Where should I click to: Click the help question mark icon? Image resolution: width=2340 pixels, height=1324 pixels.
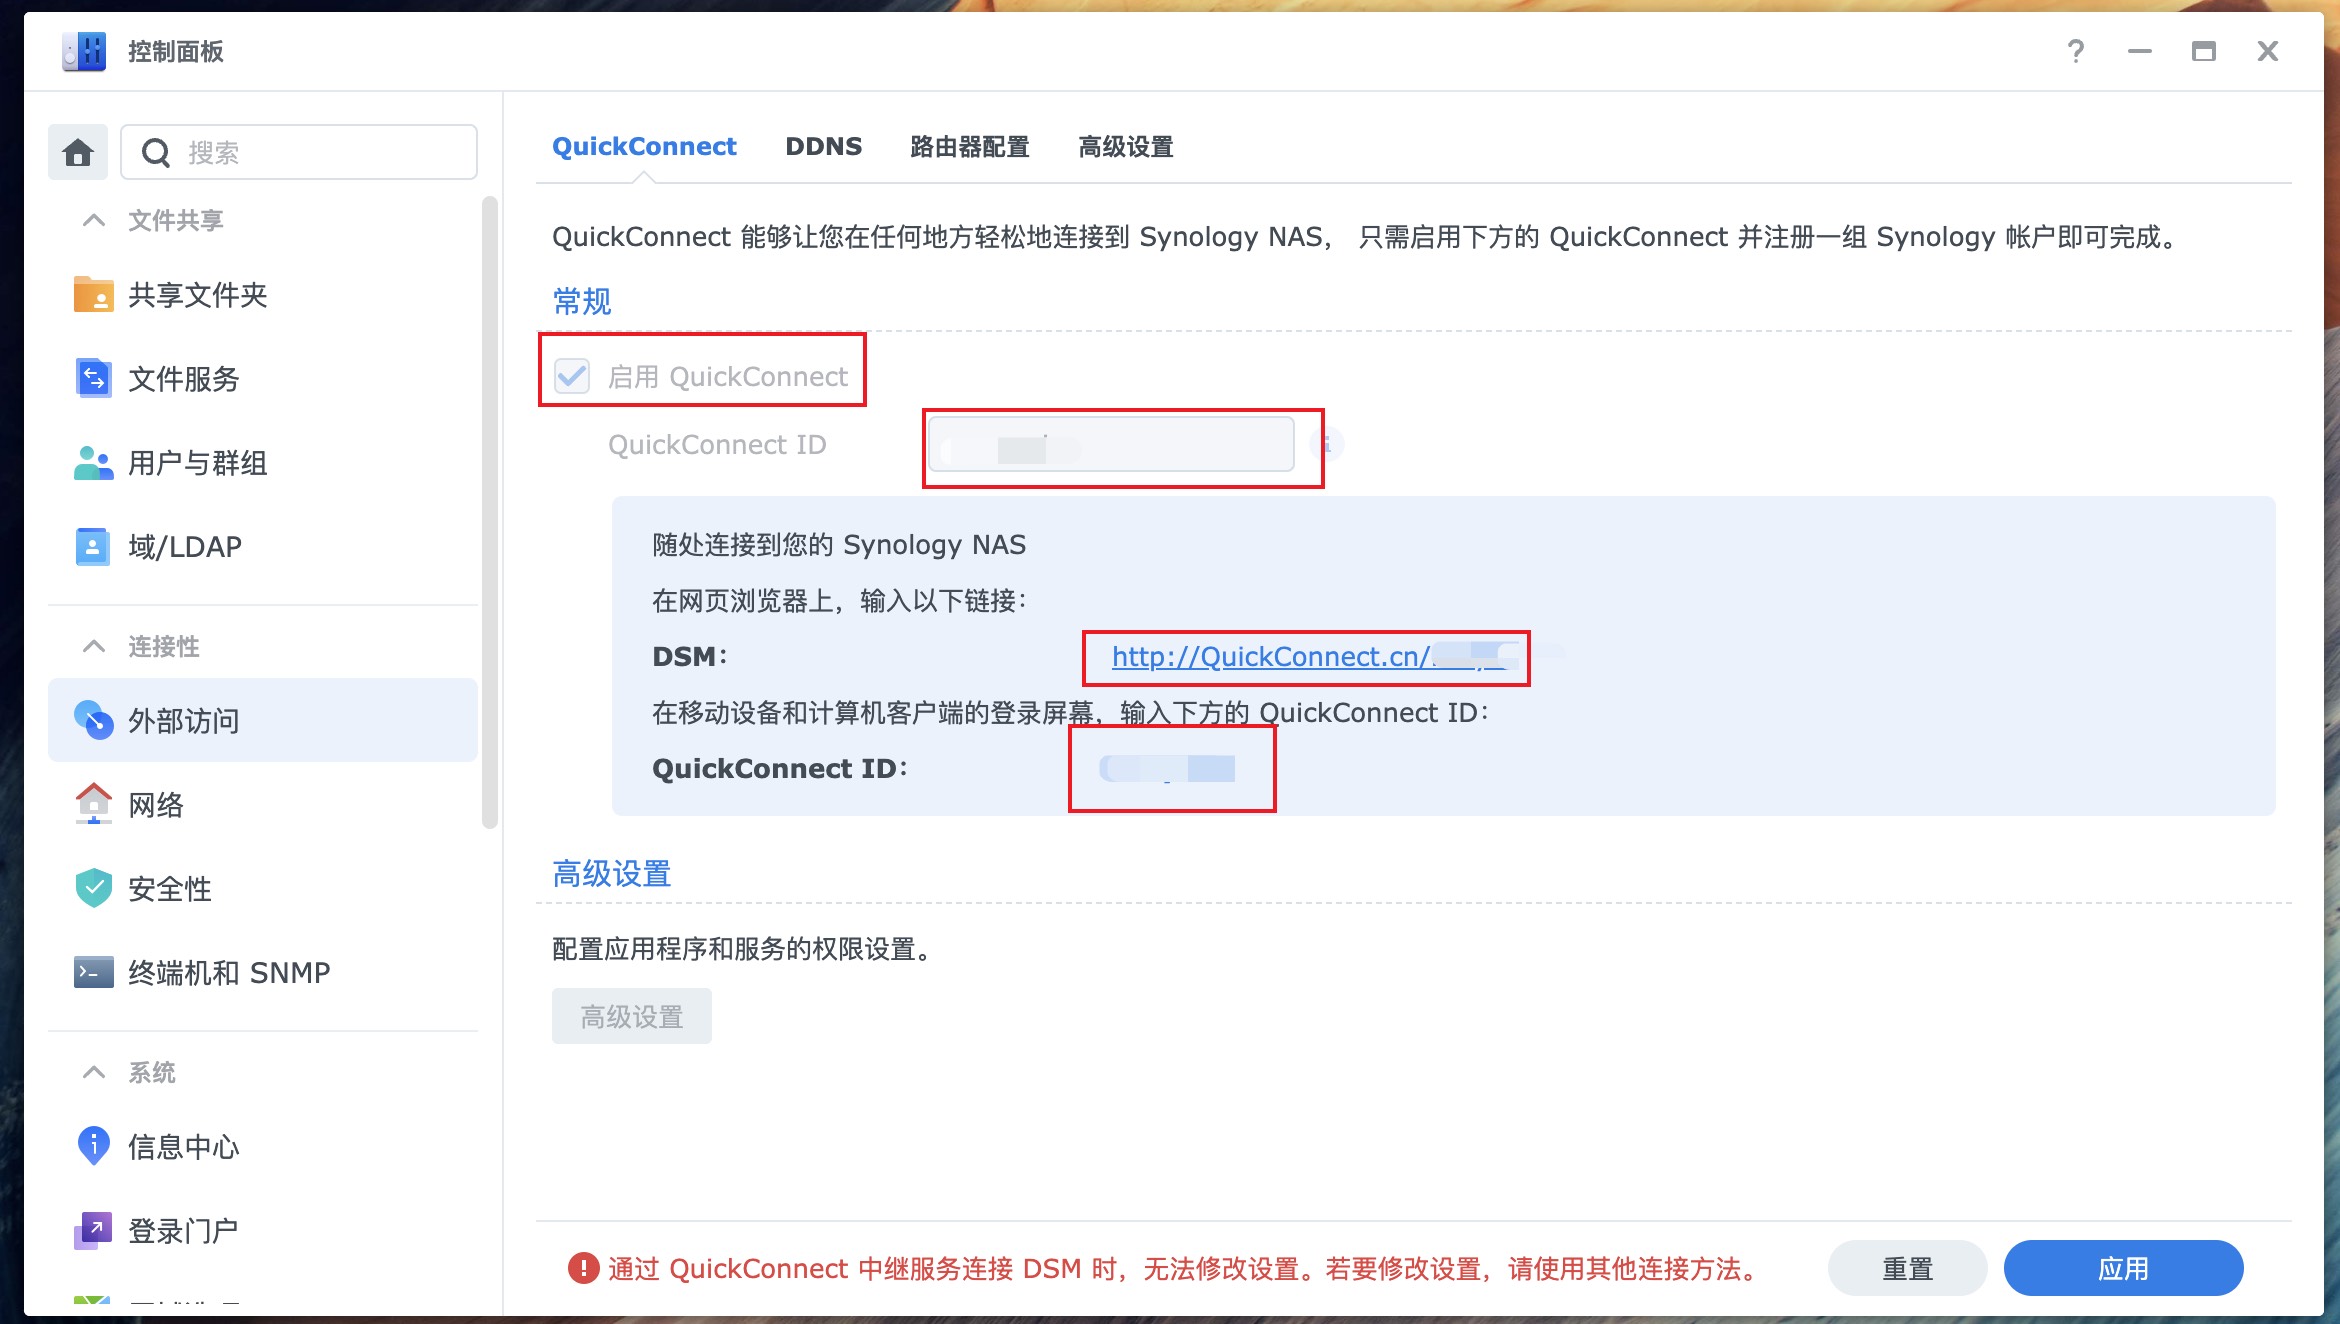pos(2076,51)
